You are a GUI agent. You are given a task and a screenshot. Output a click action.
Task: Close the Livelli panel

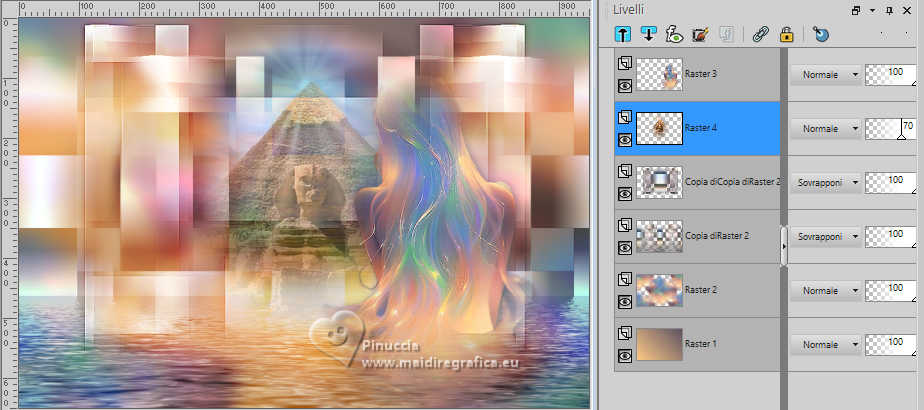pos(907,10)
